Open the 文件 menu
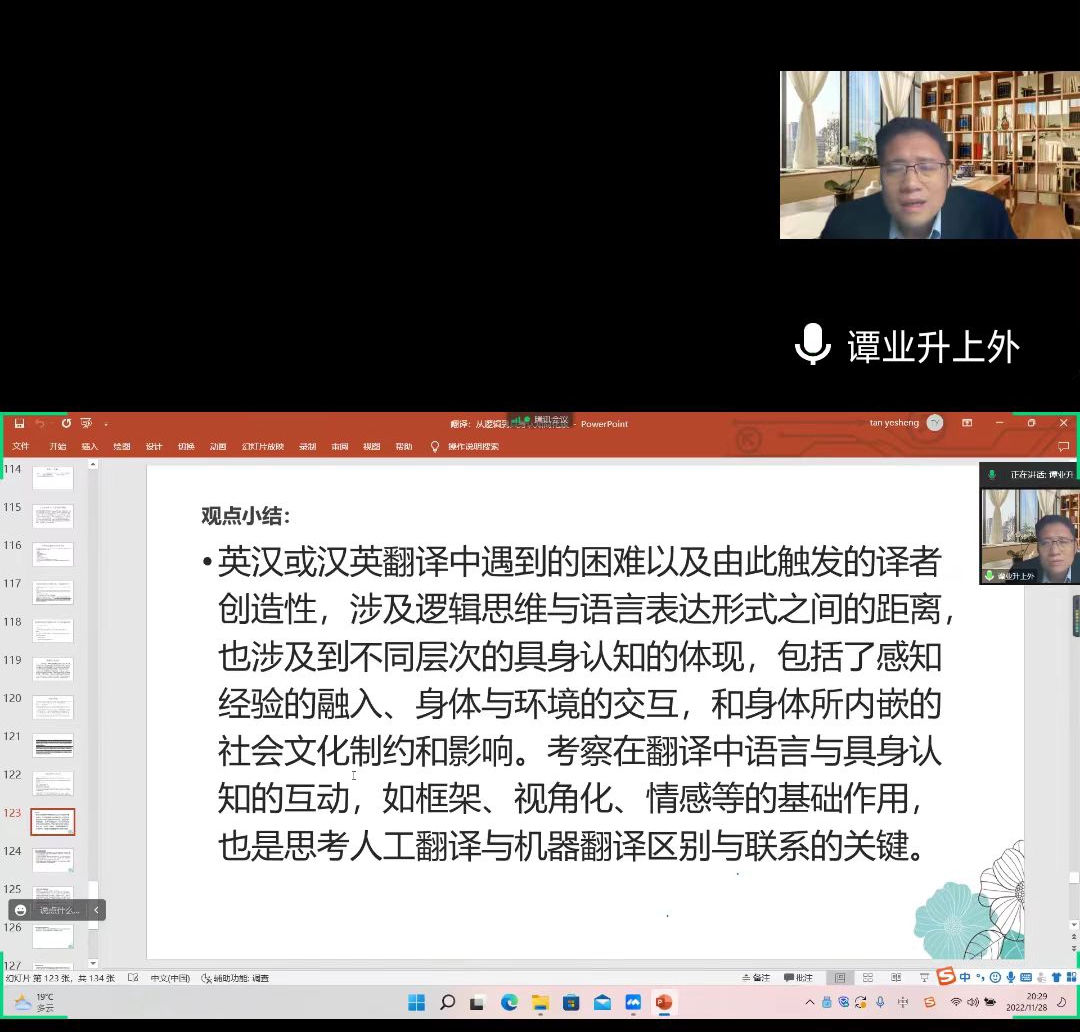The height and width of the screenshot is (1032, 1080). tap(21, 447)
